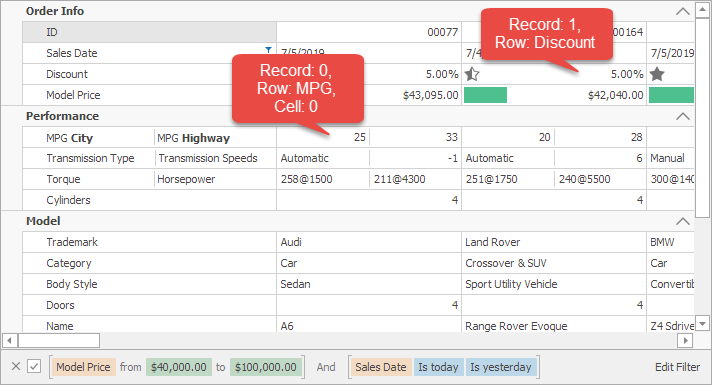Collapse the Model category chevron
Screen dimensions: 712x385
click(x=682, y=222)
